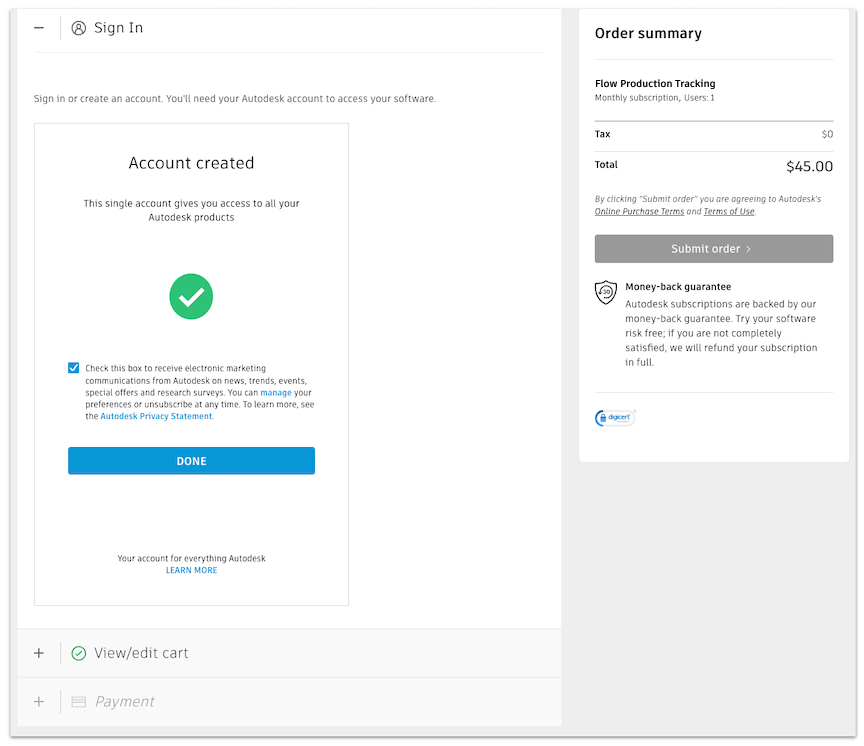The height and width of the screenshot is (746, 864).
Task: Click the blue DONE button
Action: [191, 461]
